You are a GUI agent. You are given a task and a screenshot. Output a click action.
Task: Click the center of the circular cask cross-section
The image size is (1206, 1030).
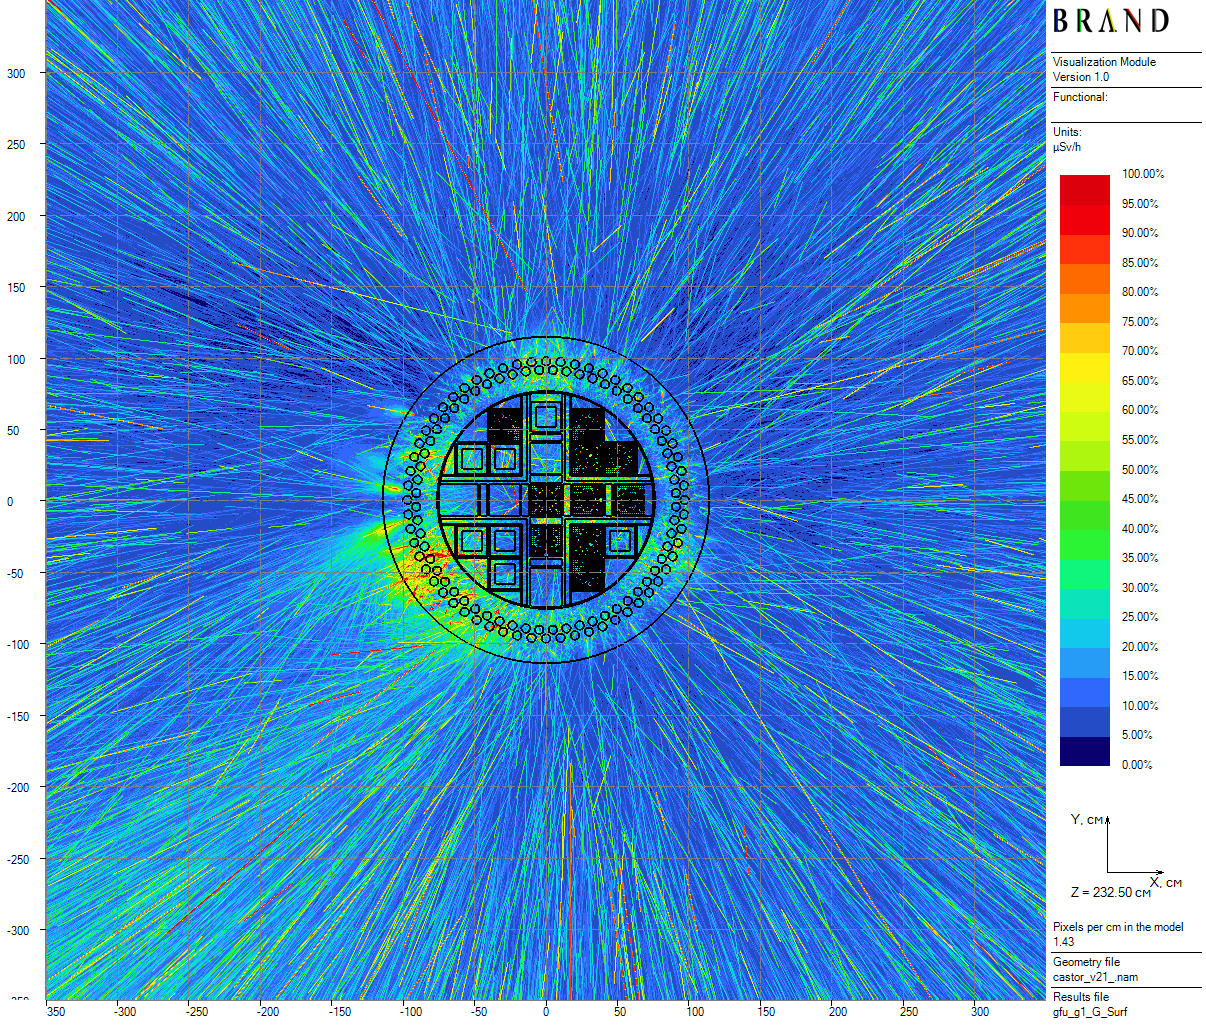point(546,500)
